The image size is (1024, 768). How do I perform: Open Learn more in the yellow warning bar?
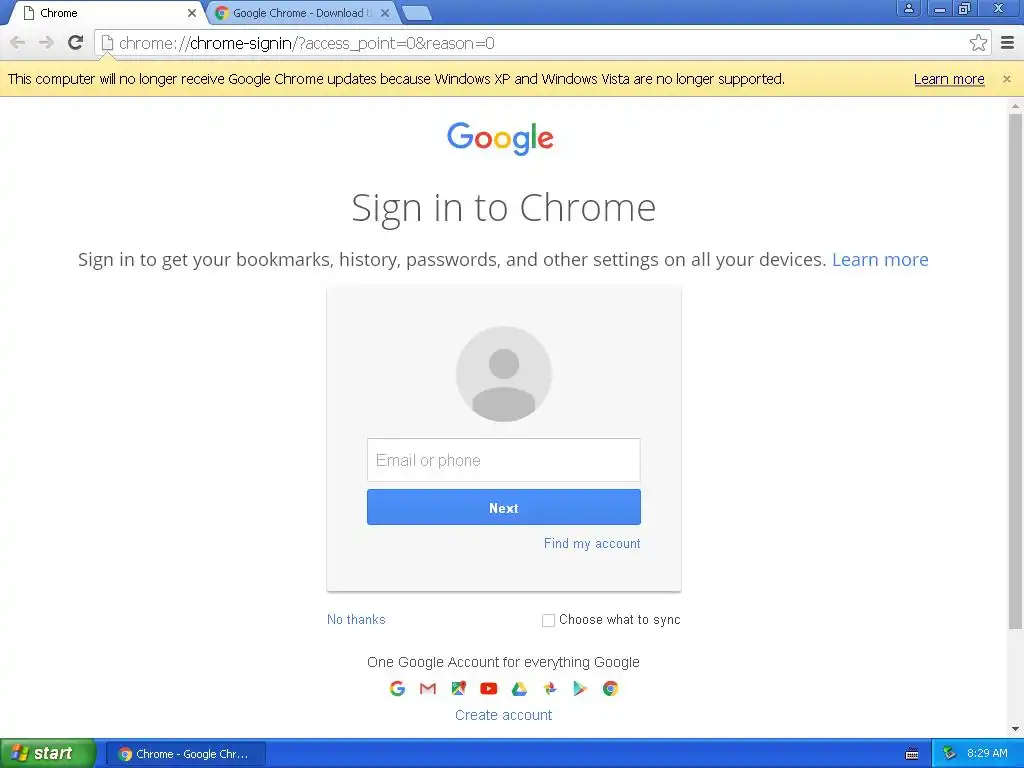coord(949,79)
